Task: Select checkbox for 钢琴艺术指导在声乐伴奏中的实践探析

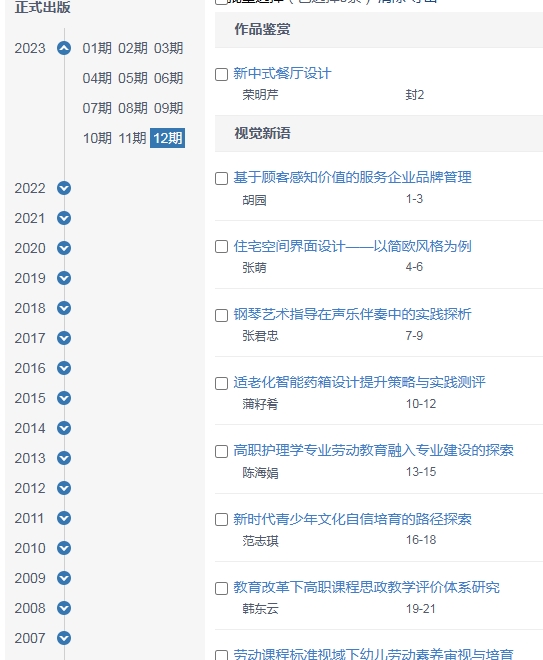Action: tap(221, 315)
